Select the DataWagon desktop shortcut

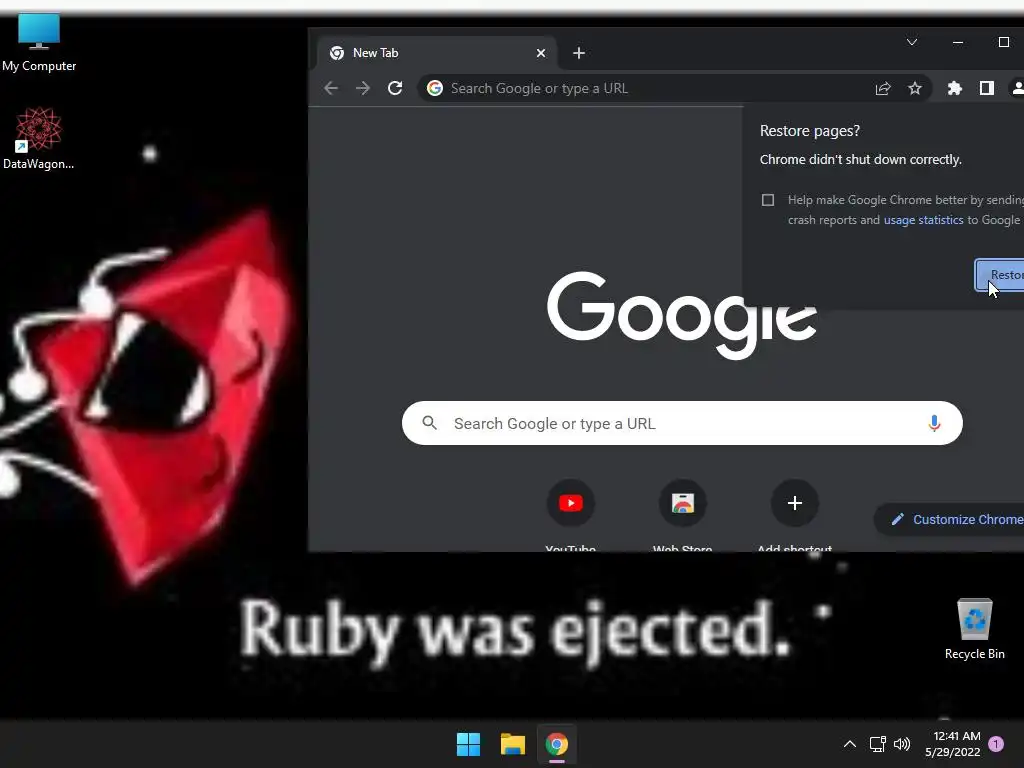[x=39, y=138]
